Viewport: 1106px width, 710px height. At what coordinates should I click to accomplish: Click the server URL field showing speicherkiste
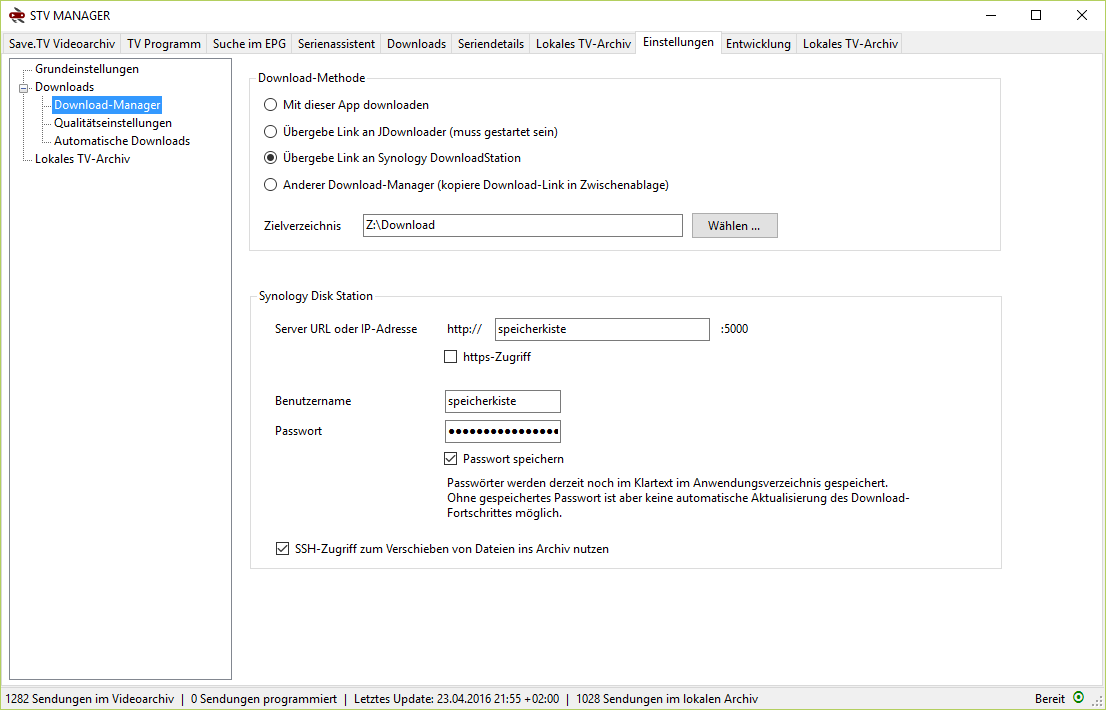point(601,329)
